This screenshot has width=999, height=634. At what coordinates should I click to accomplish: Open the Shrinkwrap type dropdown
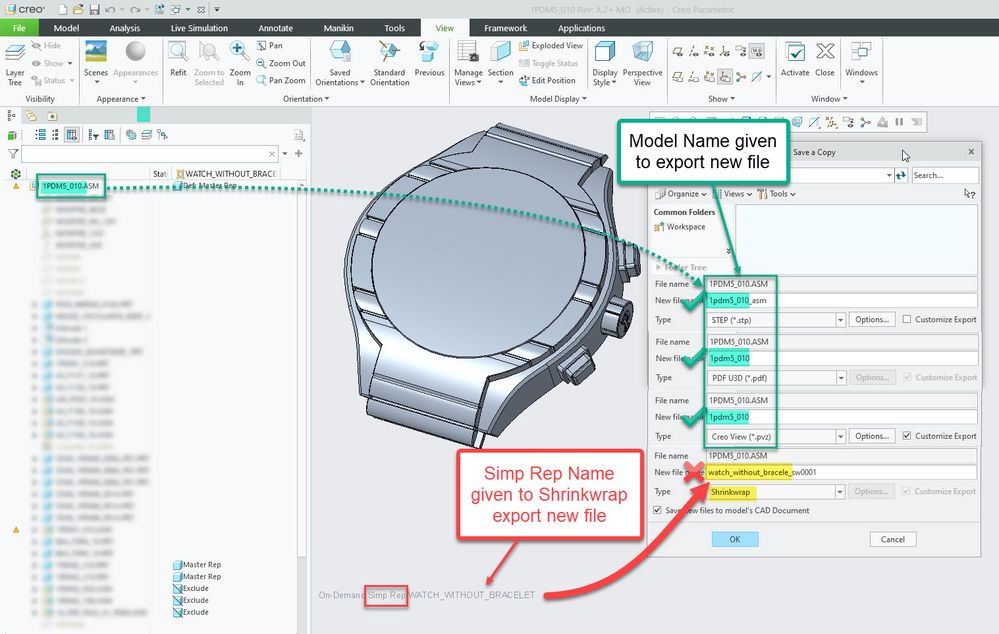coord(840,492)
